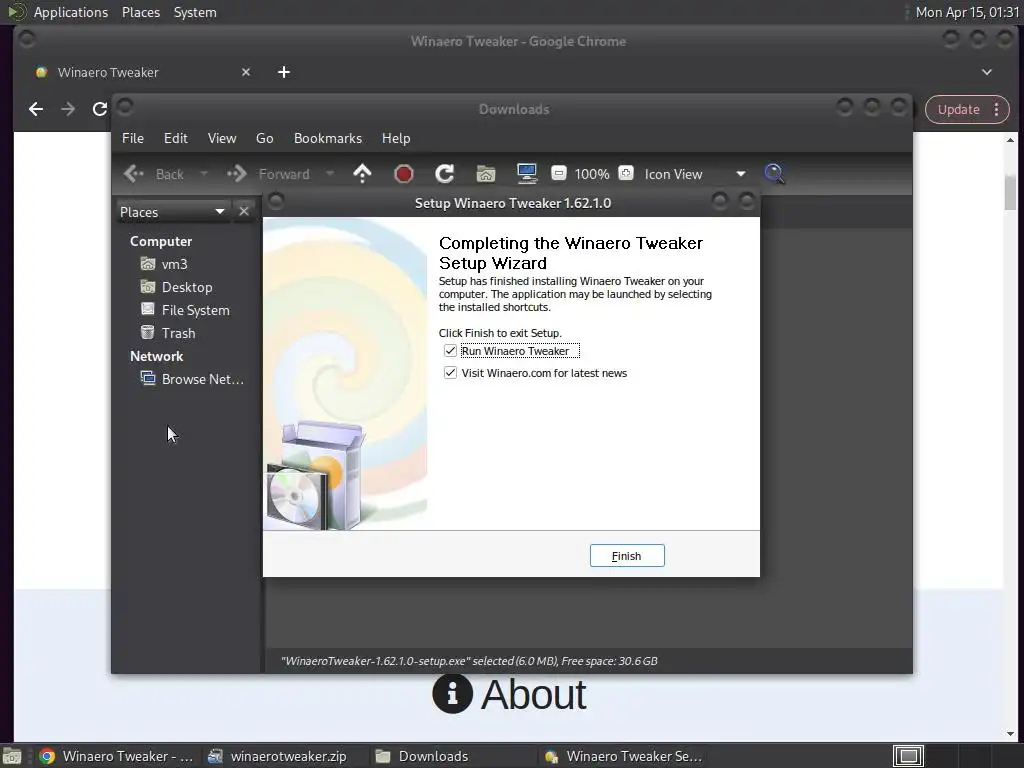
Task: Click the Search magnifier icon in toolbar
Action: coord(774,174)
